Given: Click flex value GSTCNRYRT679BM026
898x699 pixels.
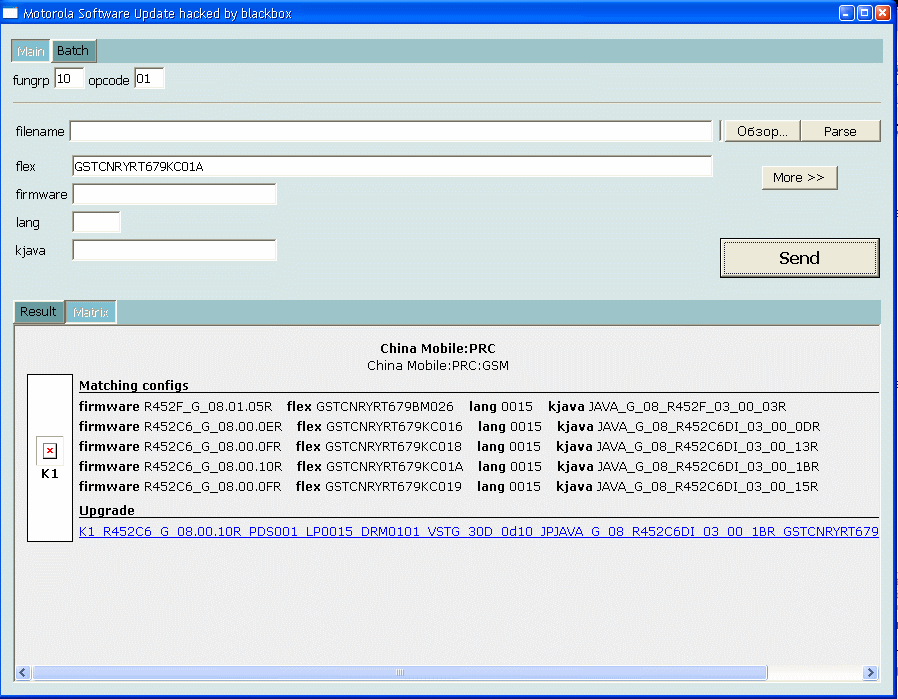Looking at the screenshot, I should click(x=385, y=406).
